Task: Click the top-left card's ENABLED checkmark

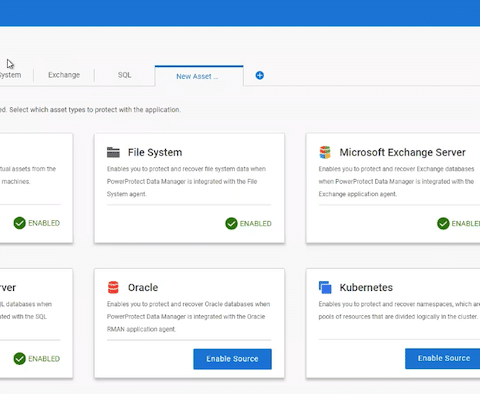Action: [20, 223]
